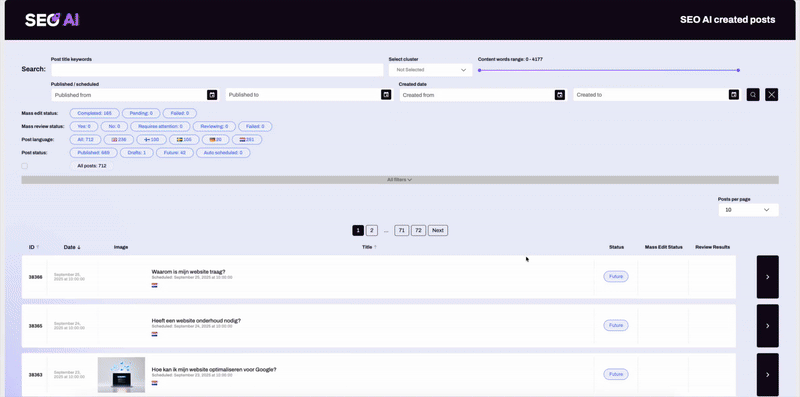
Task: Clear filters with the X button
Action: click(771, 94)
